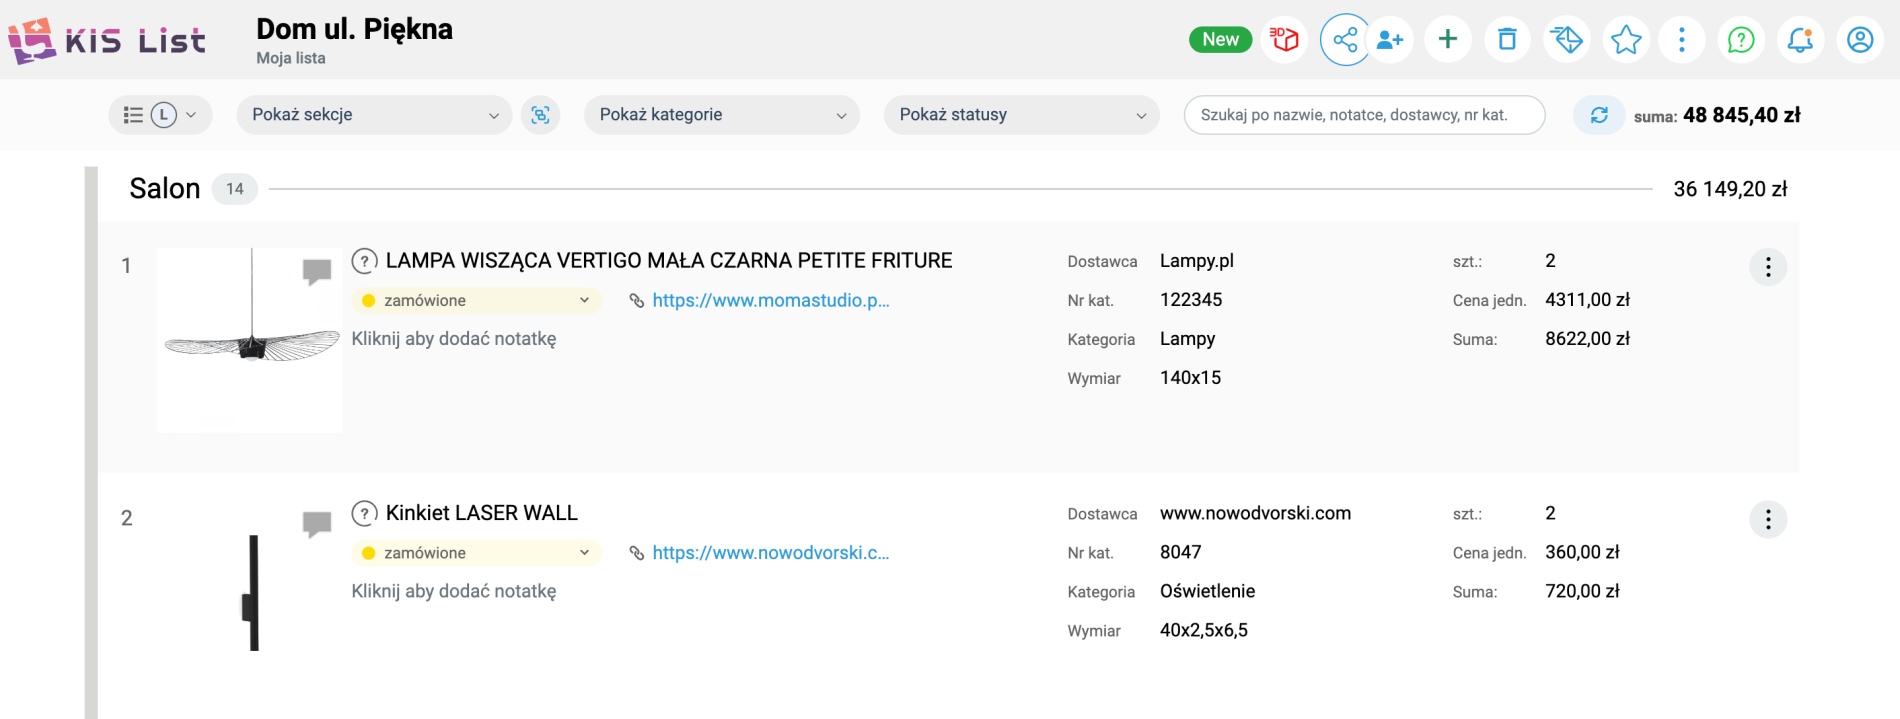This screenshot has height=719, width=1900.
Task: Open the help chat icon
Action: click(x=1741, y=40)
